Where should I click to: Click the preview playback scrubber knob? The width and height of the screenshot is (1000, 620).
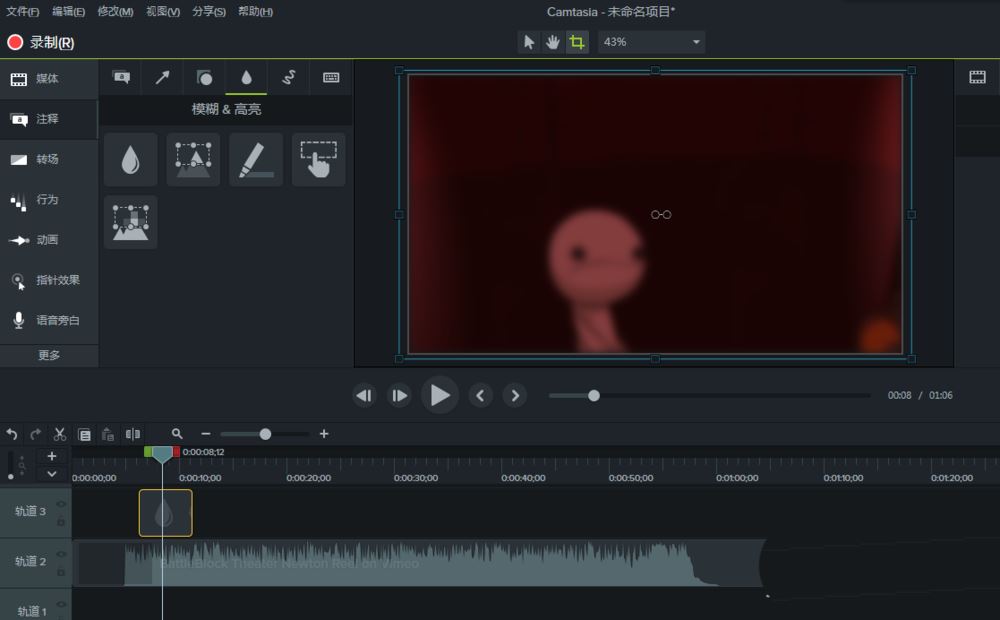click(x=594, y=396)
